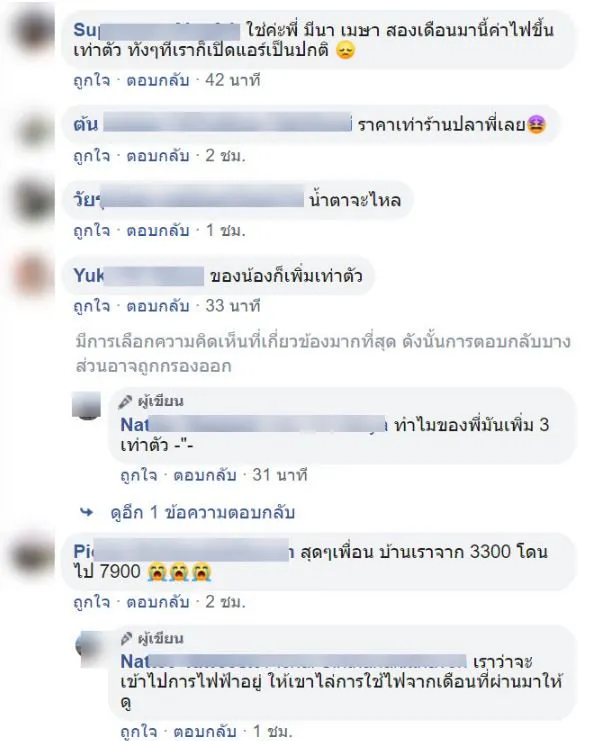Image resolution: width=609 pixels, height=741 pixels.
Task: Click the 2 ชม. timestamp under the ต้น comment
Action: click(225, 155)
